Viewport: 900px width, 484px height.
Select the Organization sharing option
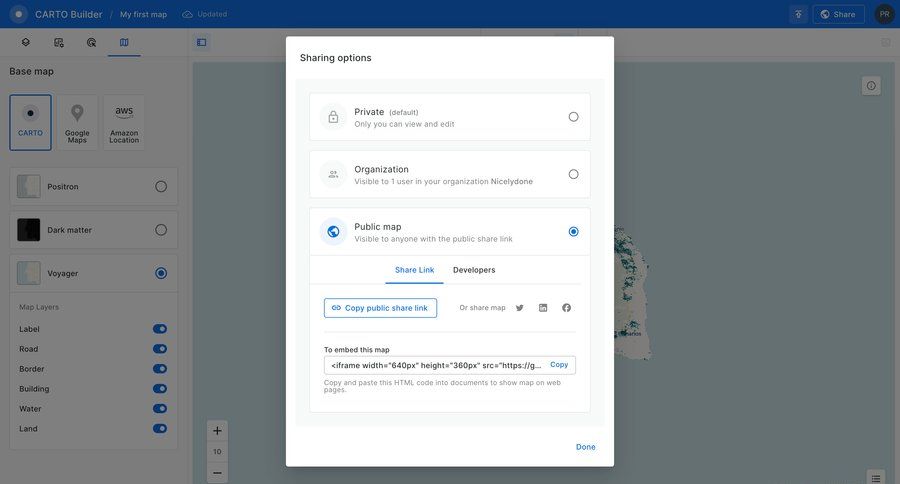[x=449, y=175]
